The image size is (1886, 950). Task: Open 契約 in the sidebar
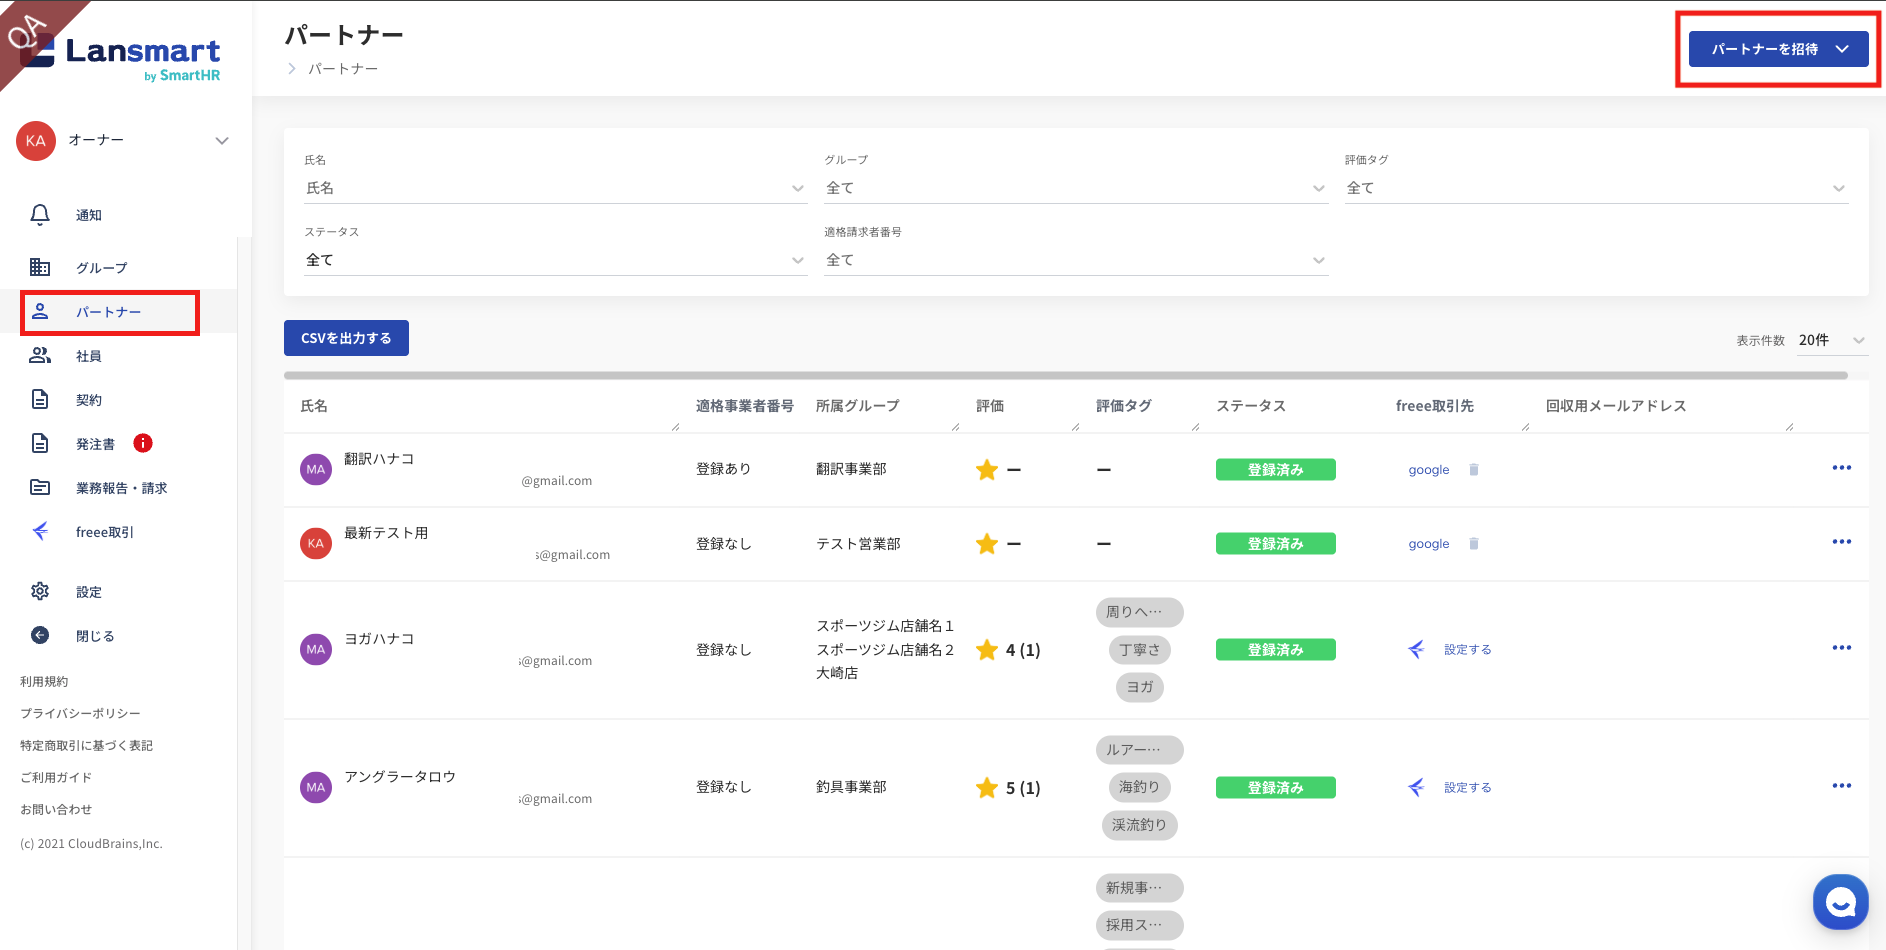(89, 399)
